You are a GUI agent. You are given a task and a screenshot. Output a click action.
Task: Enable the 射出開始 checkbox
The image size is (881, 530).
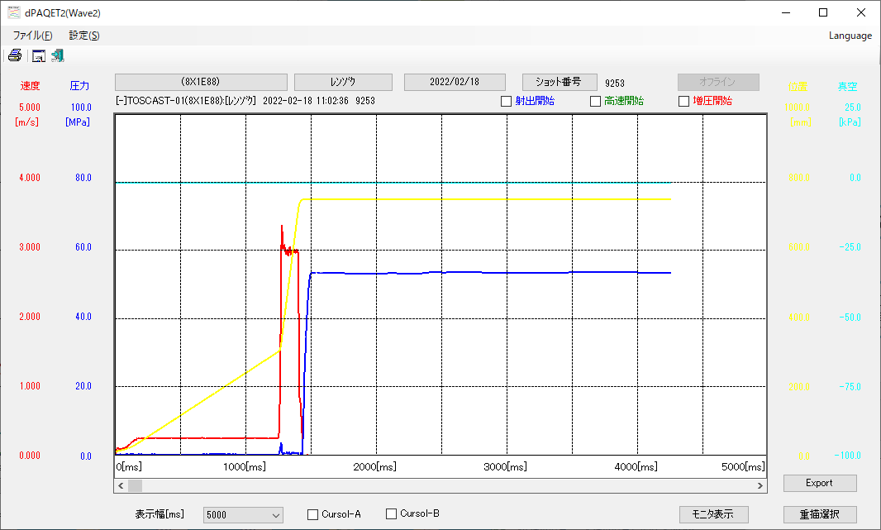507,101
